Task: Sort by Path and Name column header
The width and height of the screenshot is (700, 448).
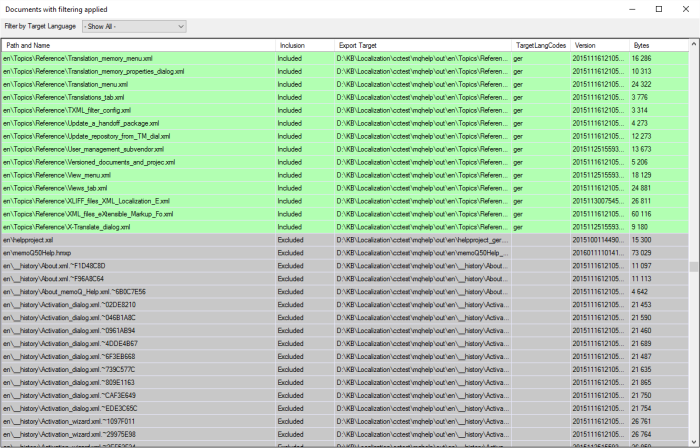Action: click(x=138, y=45)
